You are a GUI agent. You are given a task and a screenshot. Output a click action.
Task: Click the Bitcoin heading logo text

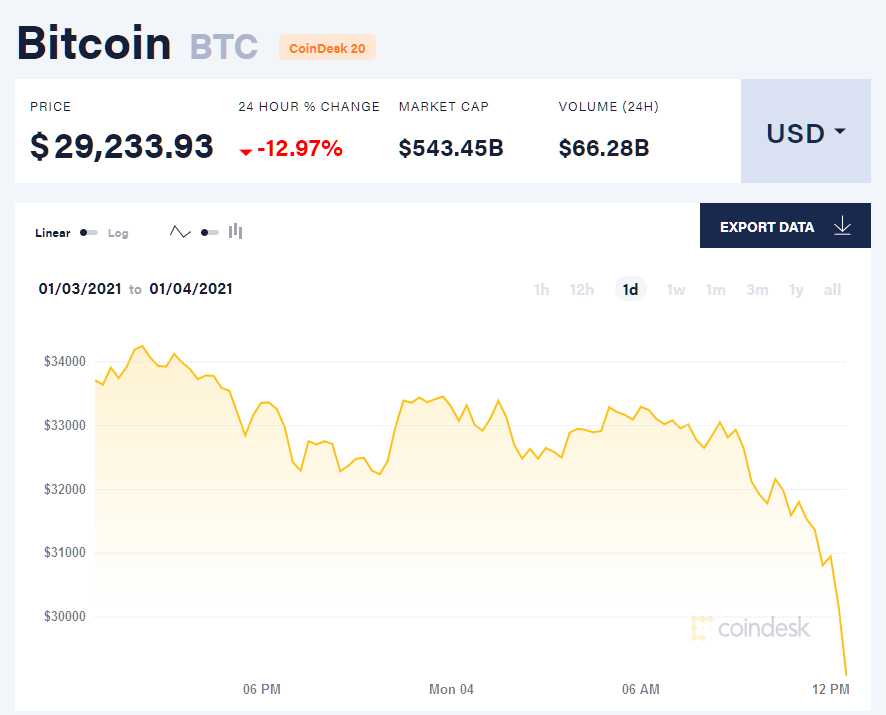pos(93,43)
